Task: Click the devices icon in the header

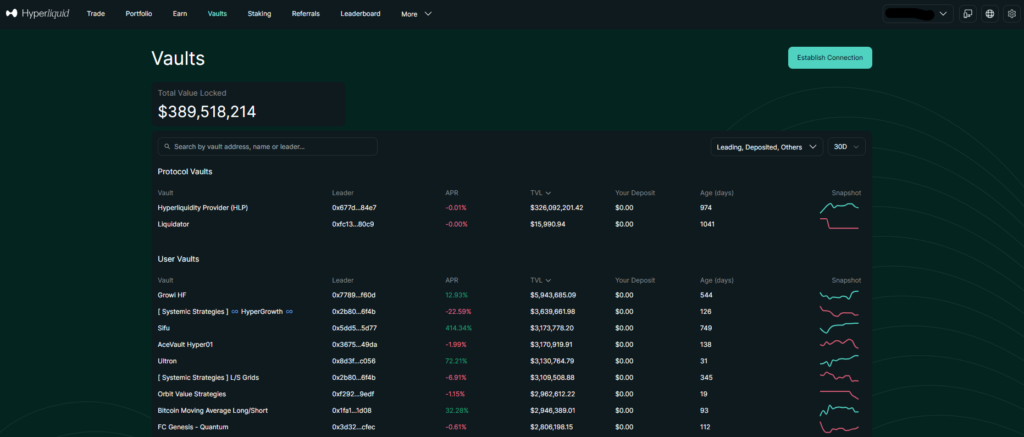Action: pyautogui.click(x=968, y=14)
